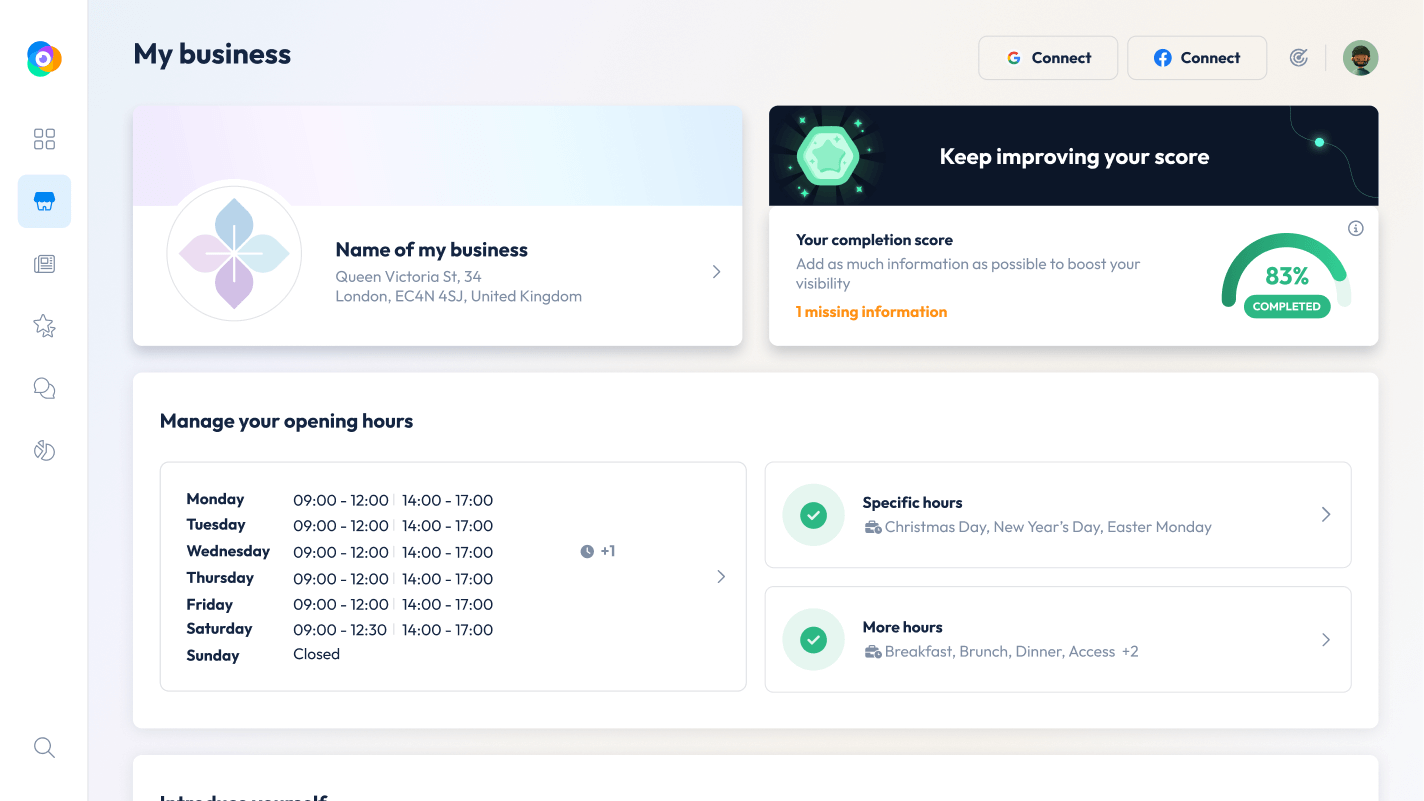Click the colorful app logo in sidebar

[x=44, y=59]
